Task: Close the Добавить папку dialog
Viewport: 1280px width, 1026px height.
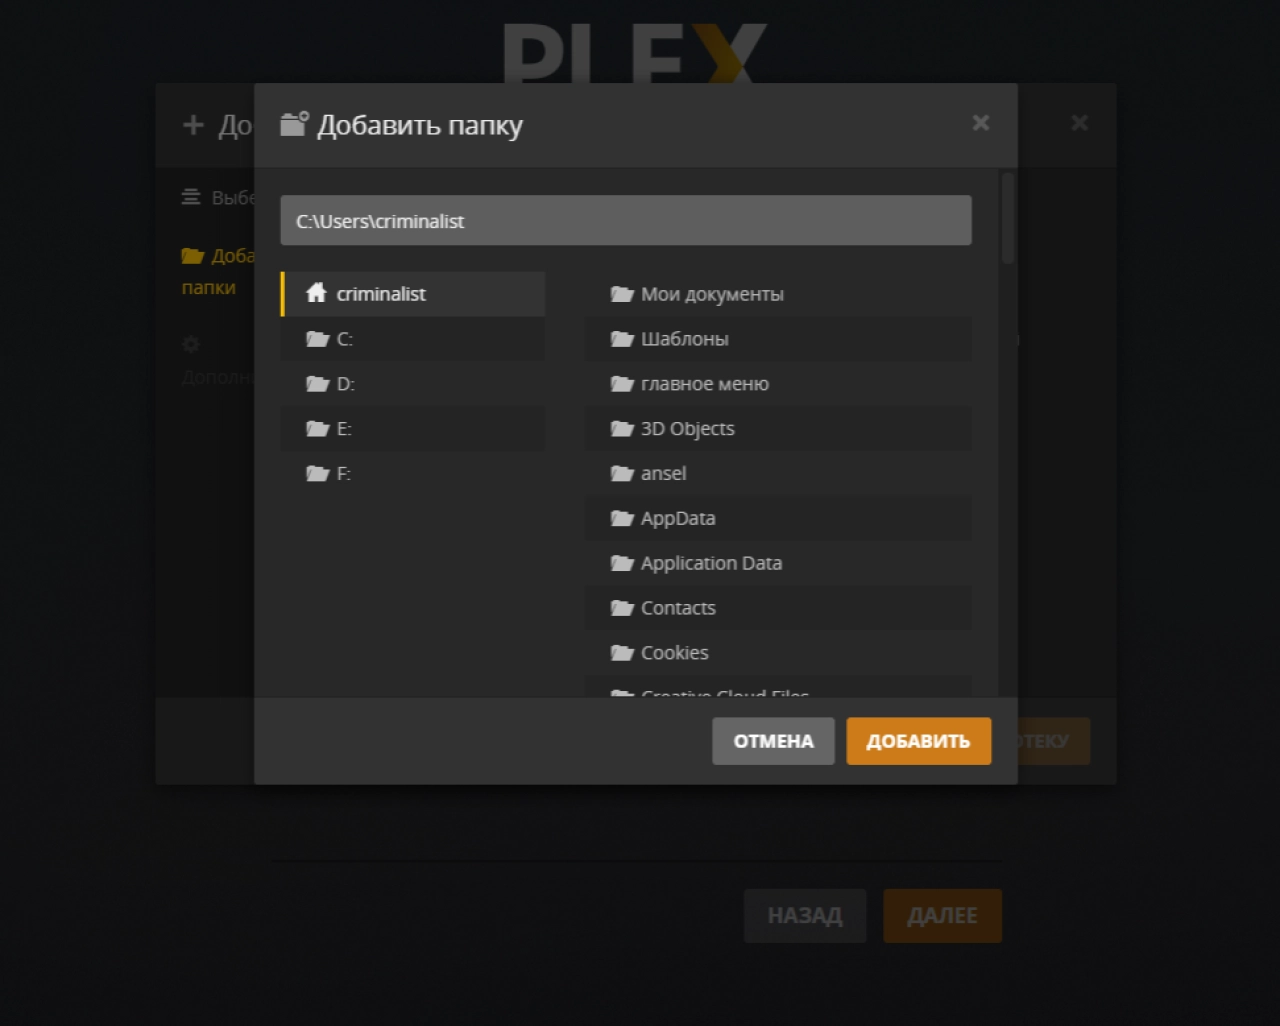Action: tap(981, 122)
